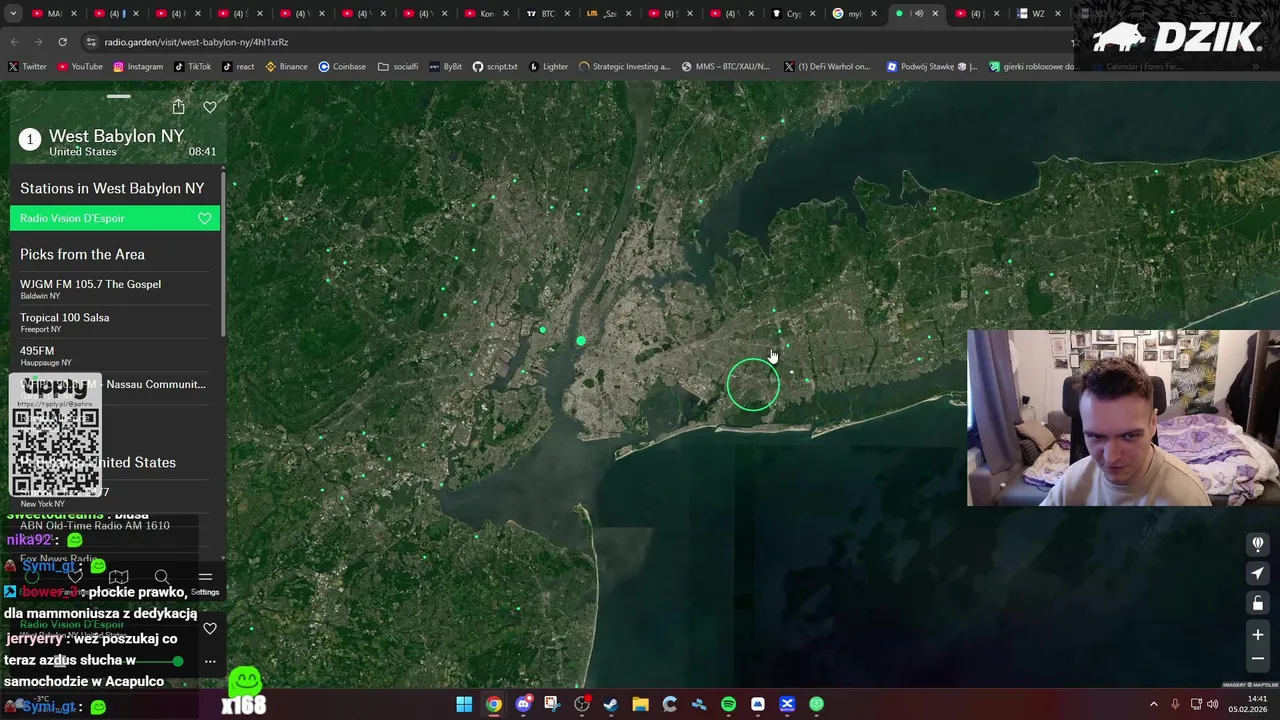The height and width of the screenshot is (720, 1280).
Task: Open Discord from the taskbar
Action: (523, 704)
